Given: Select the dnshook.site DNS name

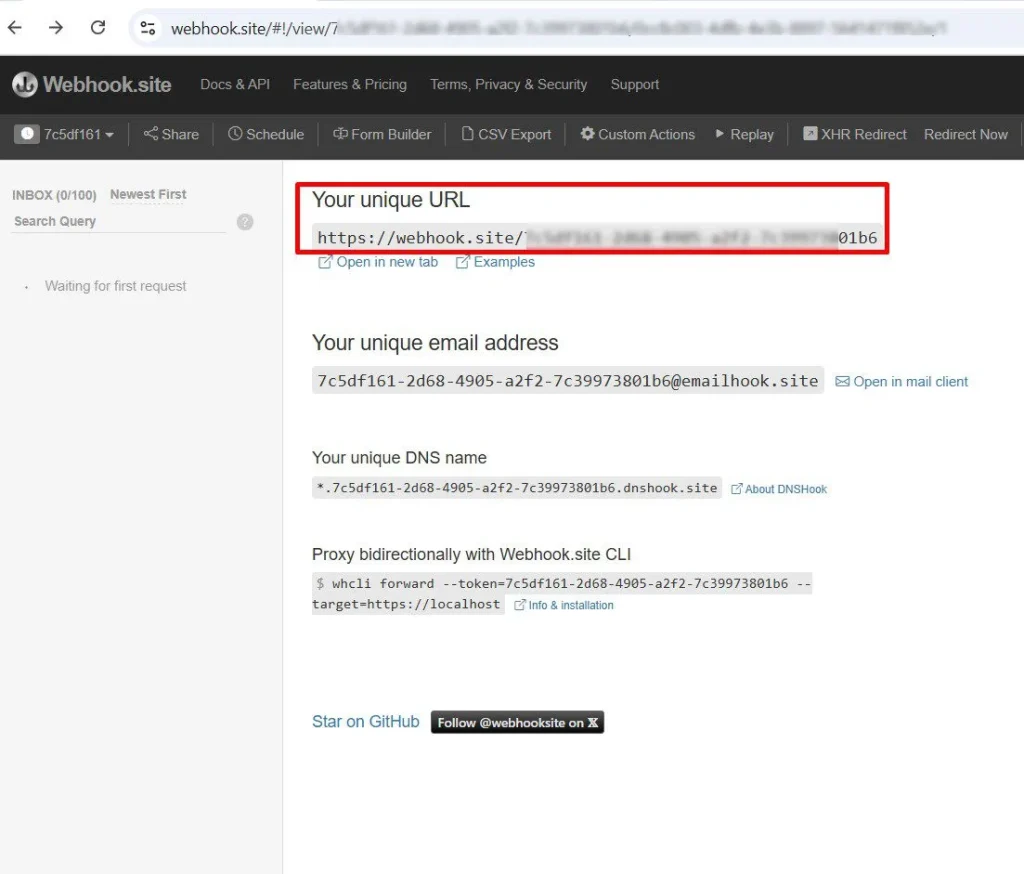Looking at the screenshot, I should tap(517, 488).
